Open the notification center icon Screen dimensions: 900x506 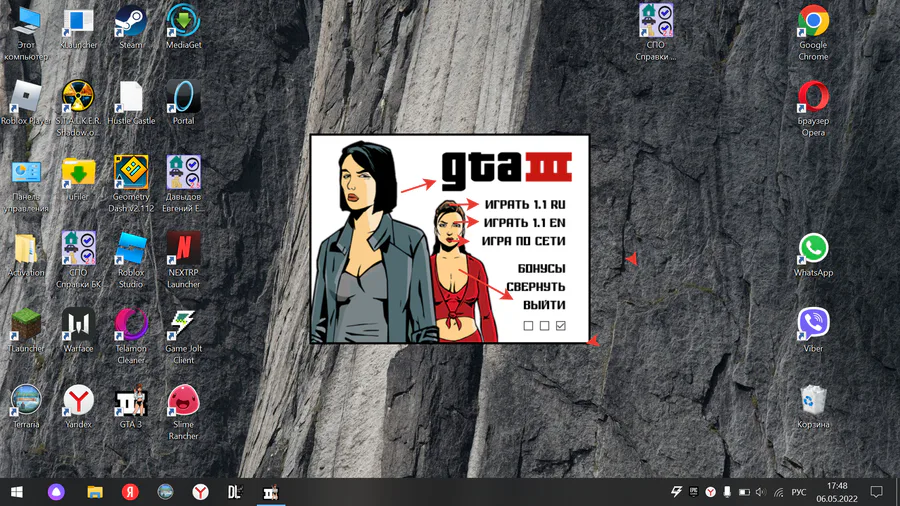click(876, 492)
